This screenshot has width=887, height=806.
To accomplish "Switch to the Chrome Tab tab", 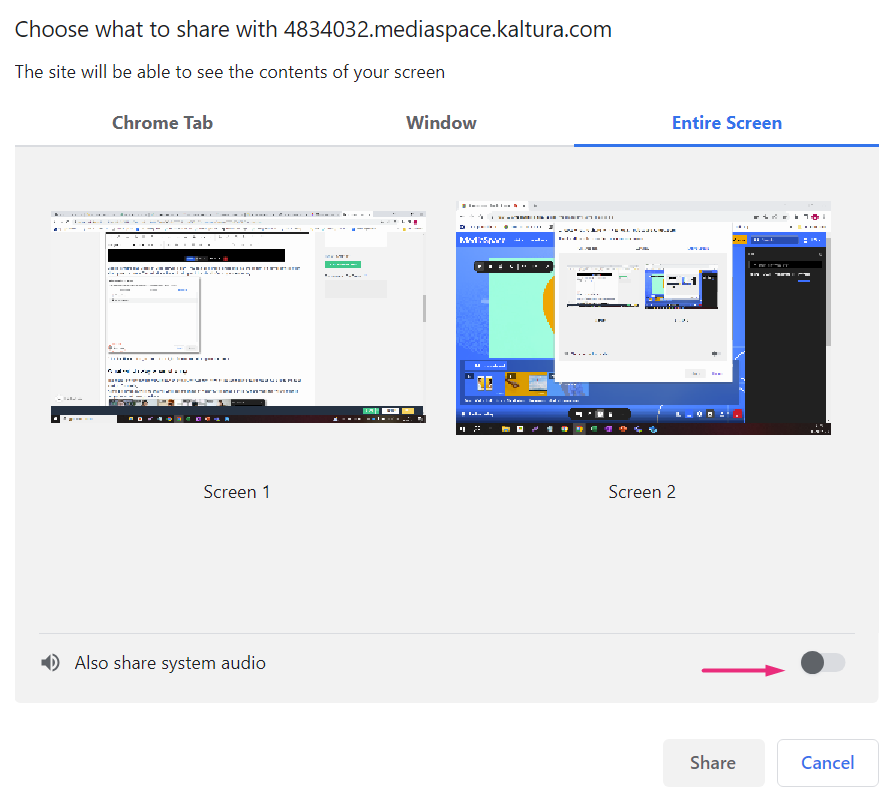I will pos(162,123).
